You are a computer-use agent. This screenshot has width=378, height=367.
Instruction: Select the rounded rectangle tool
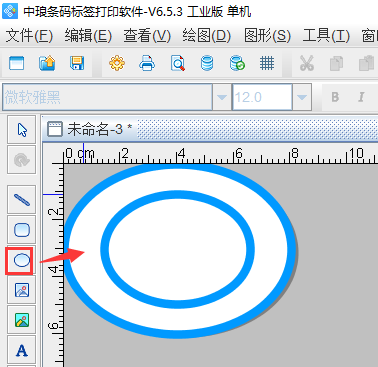(x=22, y=230)
